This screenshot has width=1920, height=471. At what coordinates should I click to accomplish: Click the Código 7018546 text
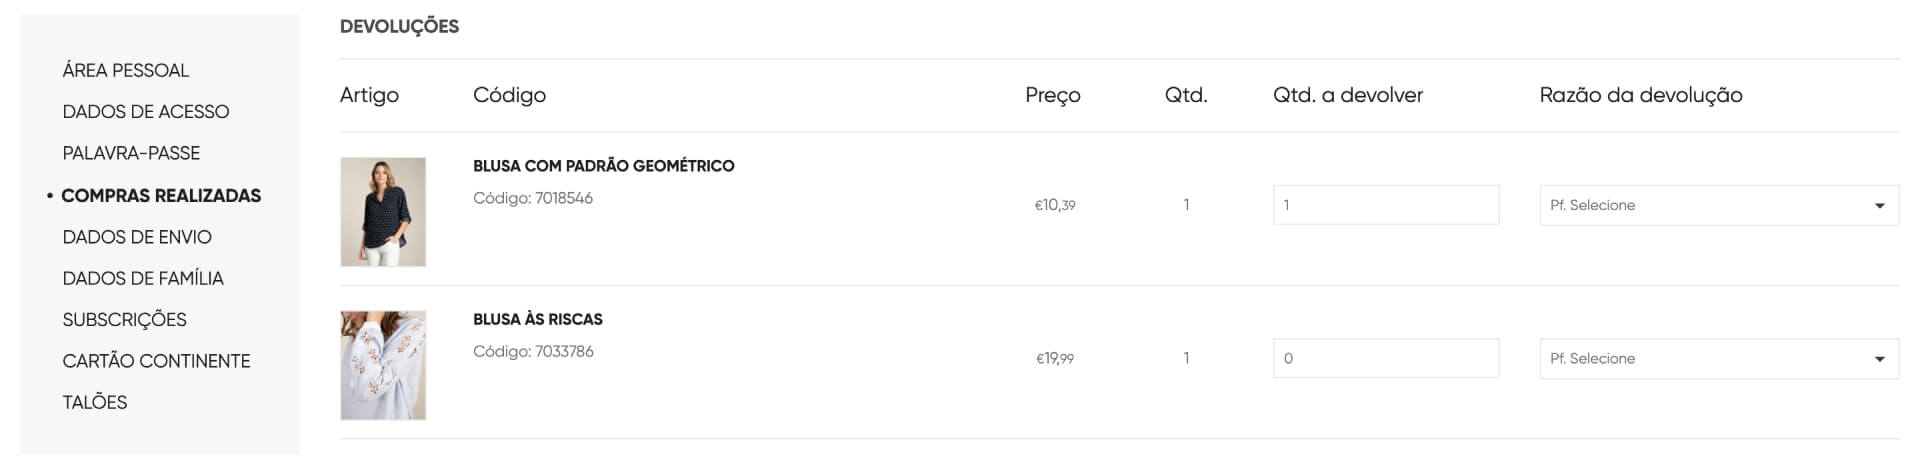[533, 198]
